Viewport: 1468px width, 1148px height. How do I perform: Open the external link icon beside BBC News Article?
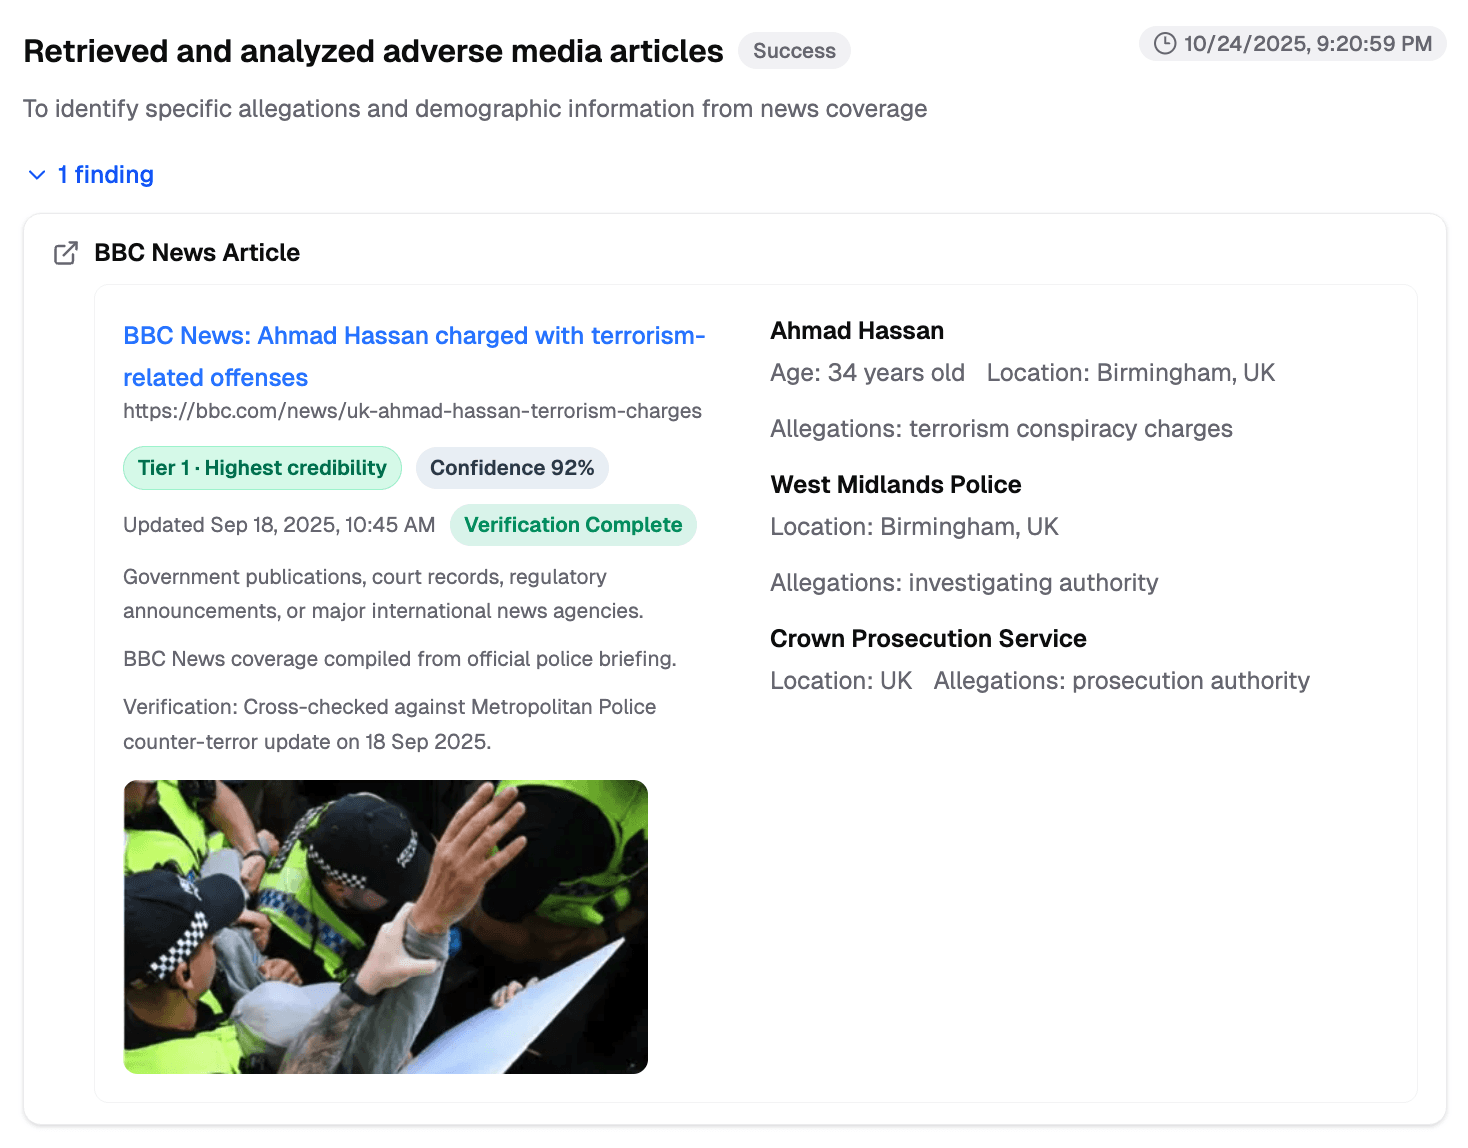66,253
